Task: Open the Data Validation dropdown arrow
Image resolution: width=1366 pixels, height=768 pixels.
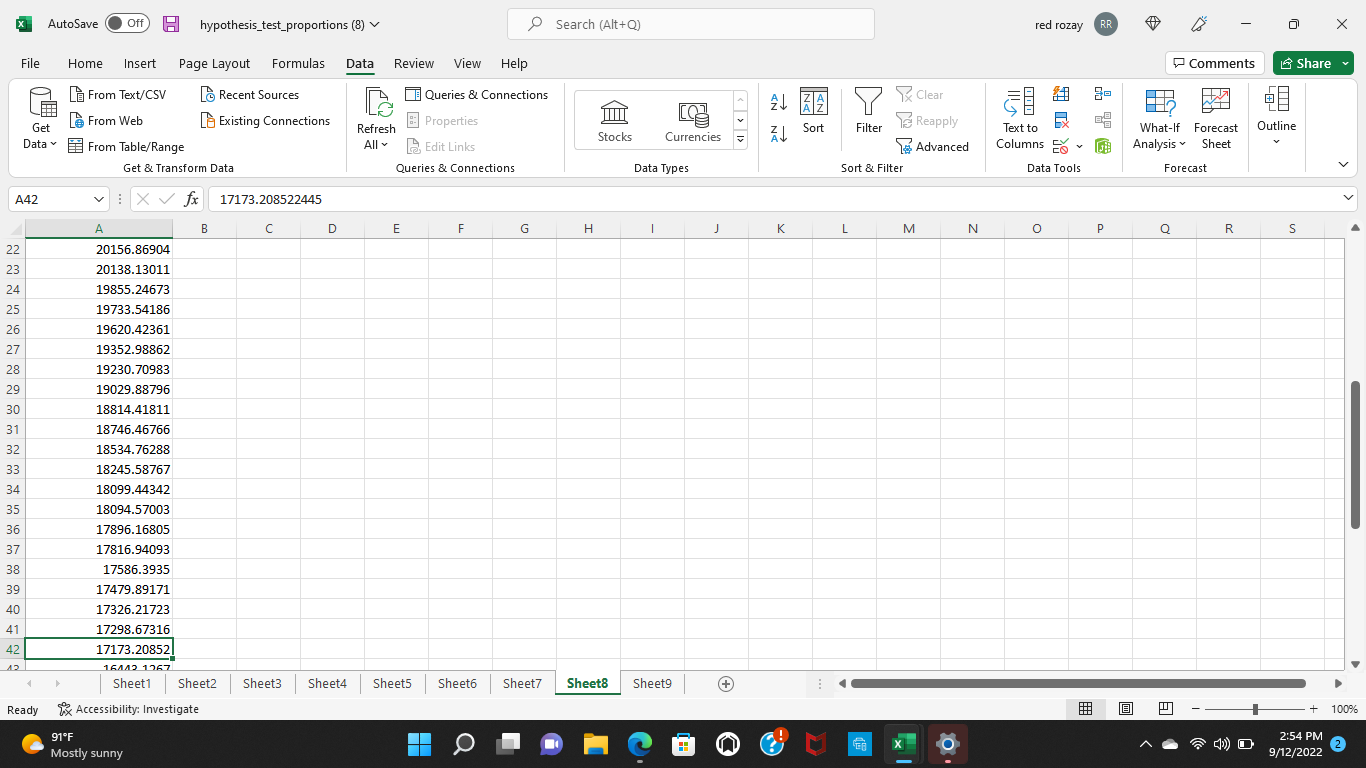Action: 1079,146
